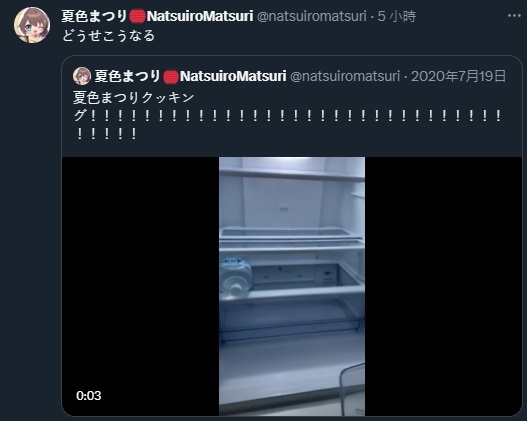The height and width of the screenshot is (421, 527).
Task: Click the water bottle in the fridge video
Action: 236,278
